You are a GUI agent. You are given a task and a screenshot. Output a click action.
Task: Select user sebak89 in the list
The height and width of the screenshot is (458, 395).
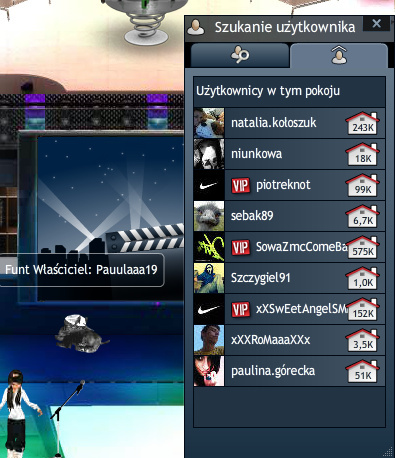pyautogui.click(x=289, y=216)
